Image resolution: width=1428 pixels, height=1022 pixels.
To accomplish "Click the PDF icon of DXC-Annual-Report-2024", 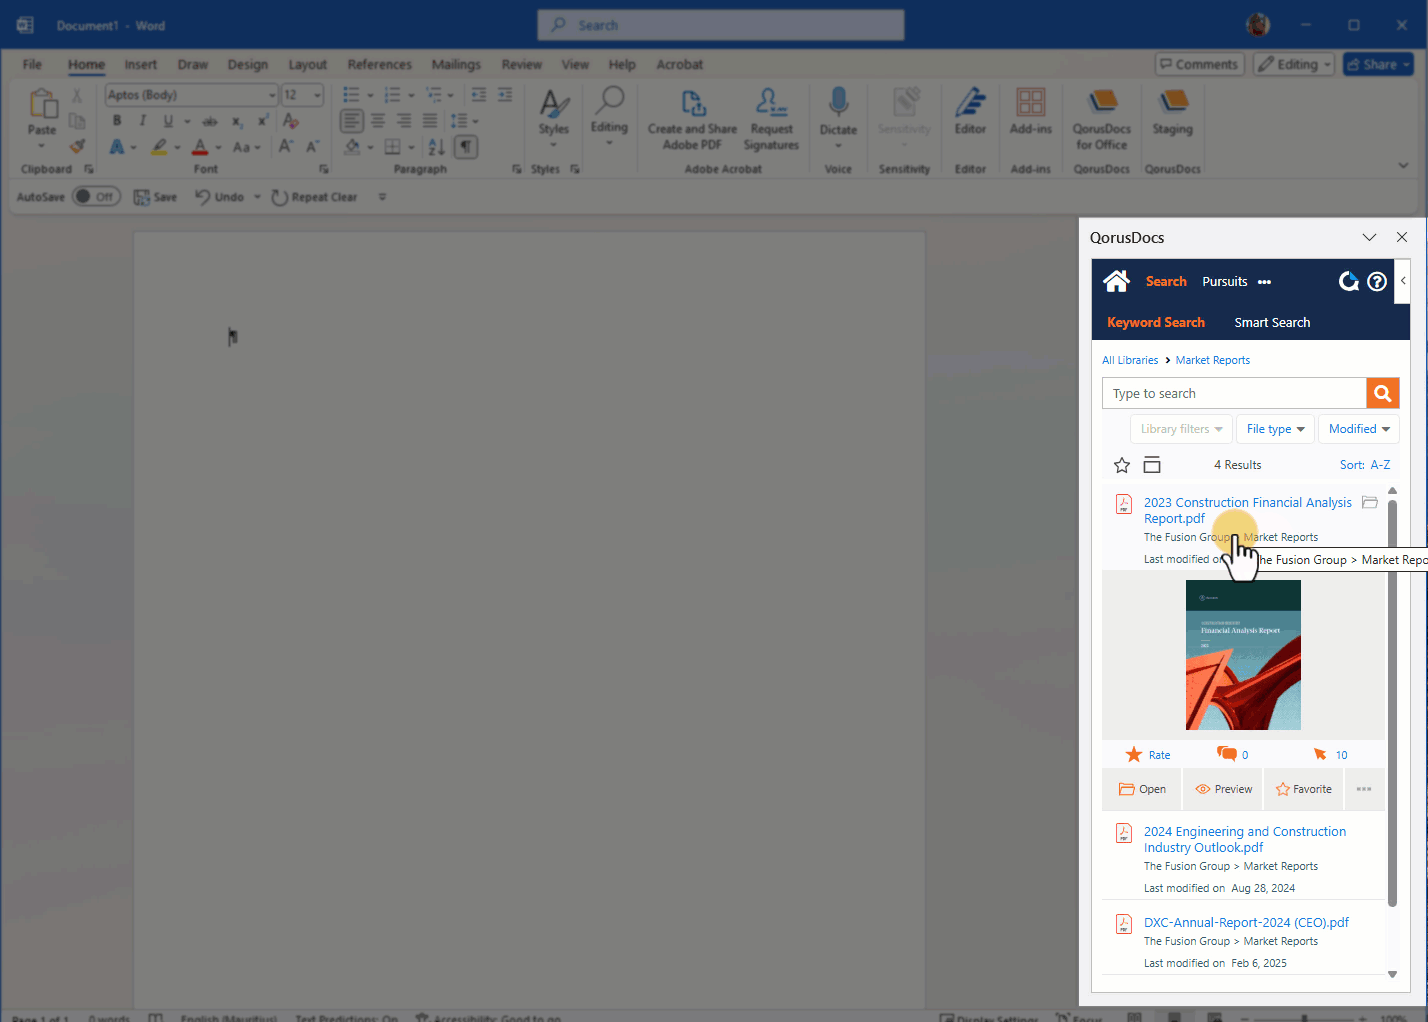I will [x=1124, y=923].
